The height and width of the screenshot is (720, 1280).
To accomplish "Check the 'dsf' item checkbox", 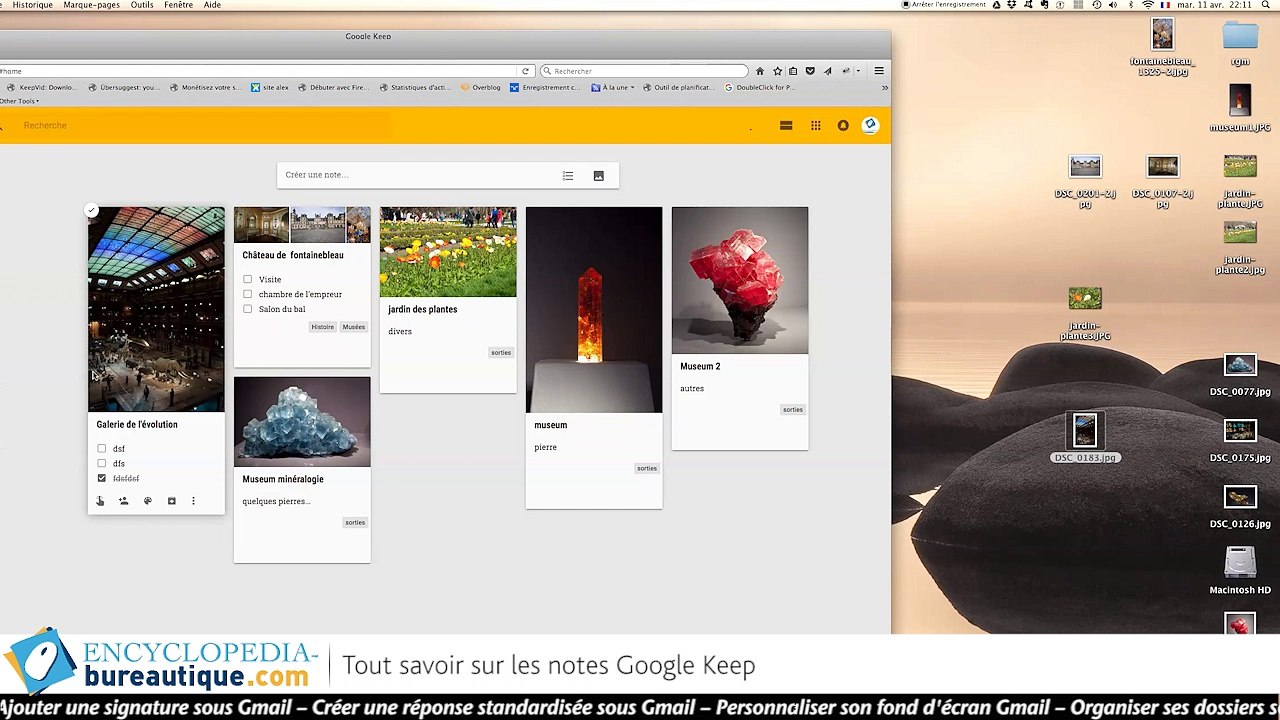I will coord(101,449).
